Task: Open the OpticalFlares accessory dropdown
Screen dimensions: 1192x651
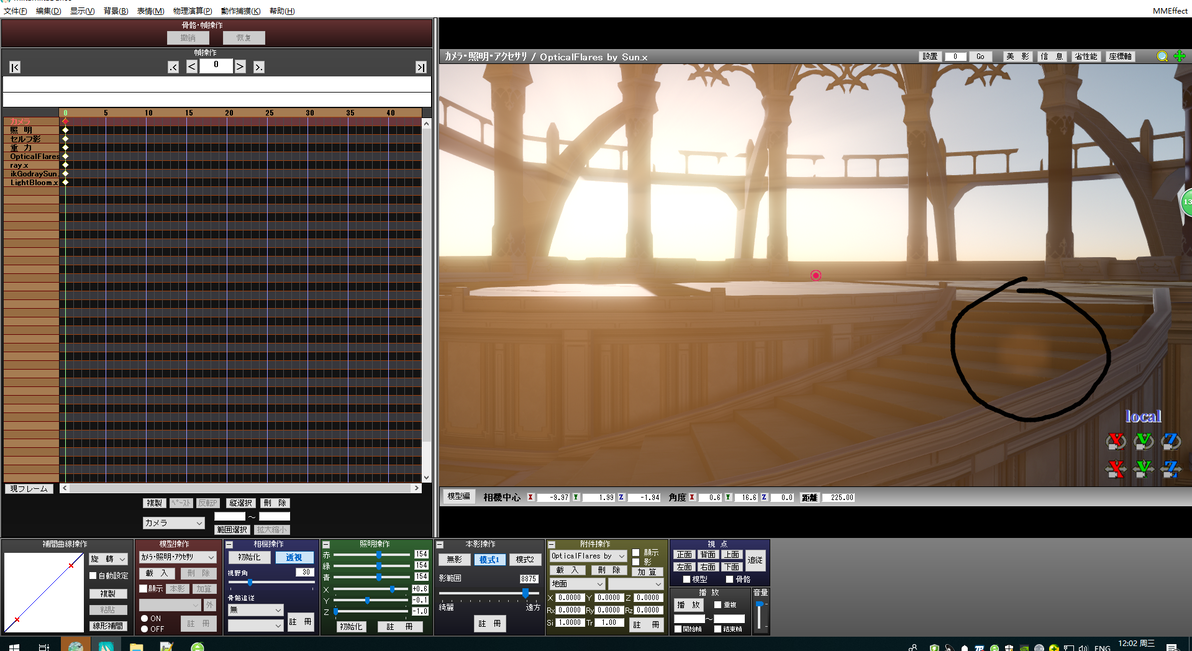Action: (588, 556)
